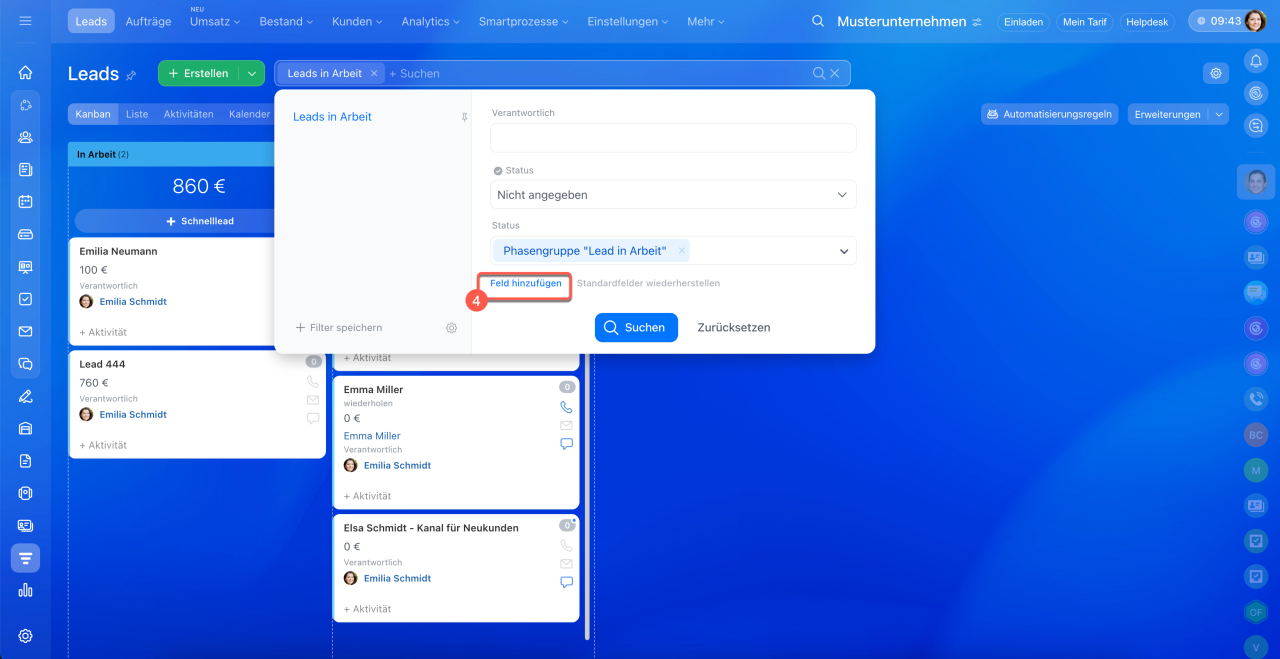Open Helpdesk

pos(1147,21)
